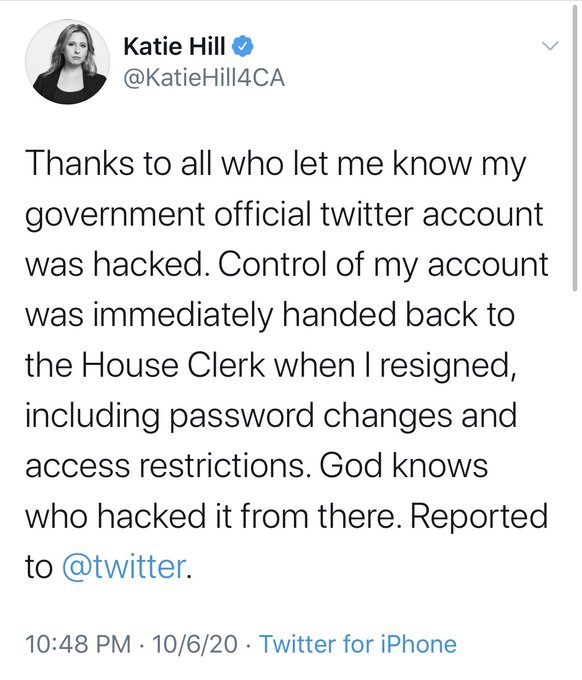Click the words "Thanks to all"
Screen dimensions: 582x680
118,164
